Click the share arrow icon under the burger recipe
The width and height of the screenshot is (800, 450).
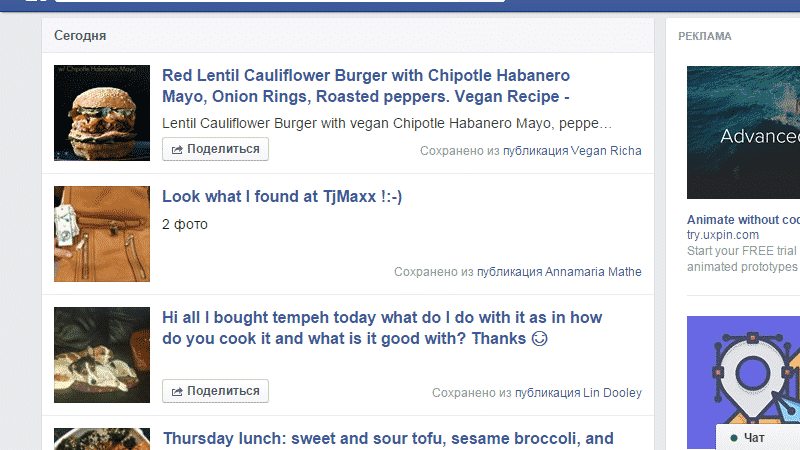point(177,149)
